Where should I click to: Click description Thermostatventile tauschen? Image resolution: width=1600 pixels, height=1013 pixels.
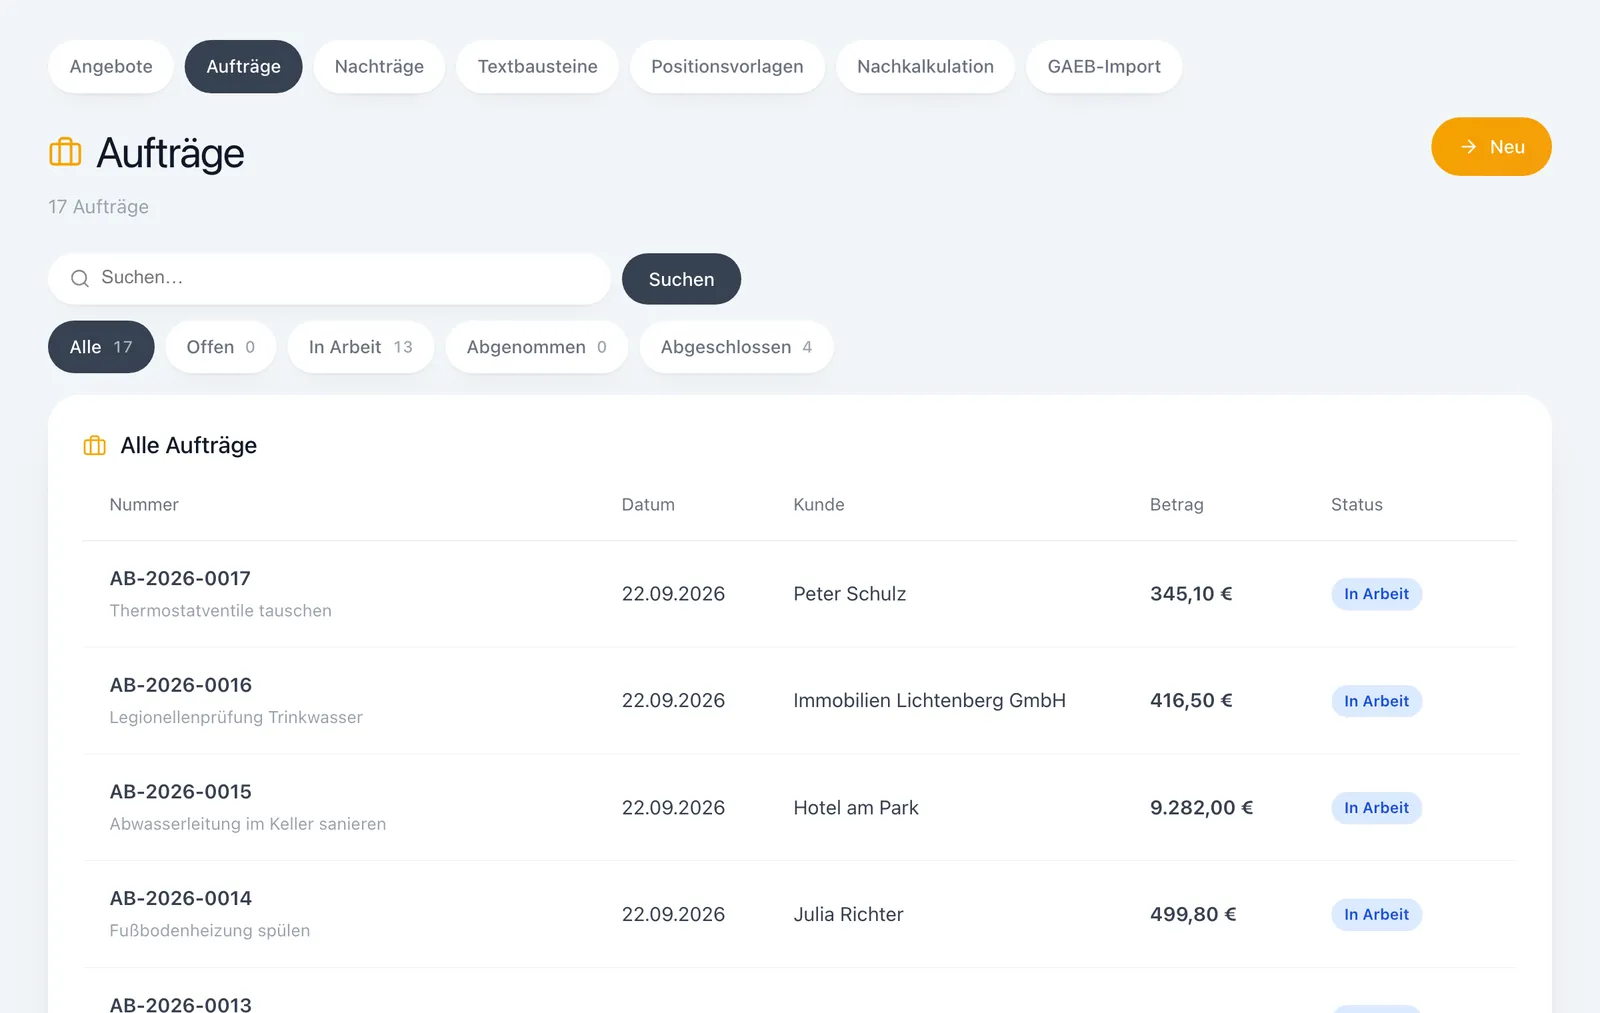click(221, 611)
